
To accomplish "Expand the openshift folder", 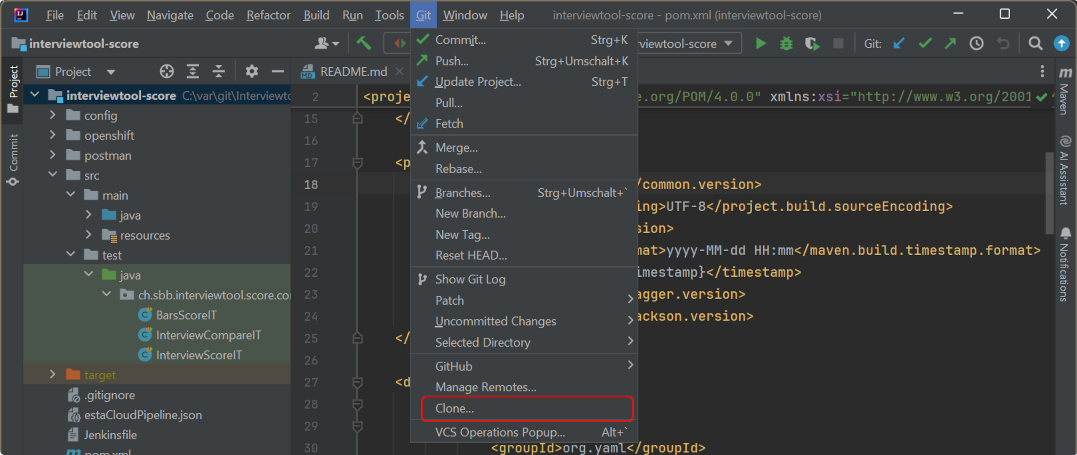I will (52, 135).
